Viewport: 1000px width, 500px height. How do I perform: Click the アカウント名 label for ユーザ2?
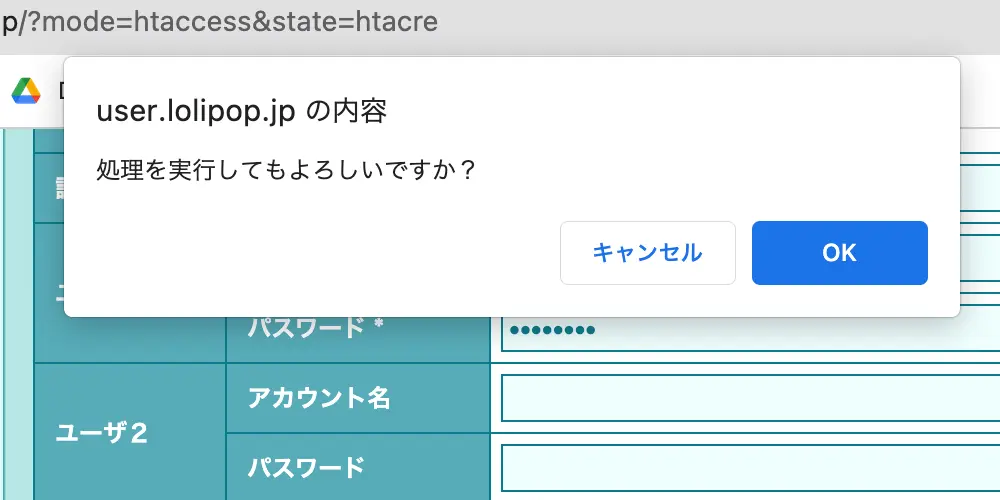[x=319, y=398]
